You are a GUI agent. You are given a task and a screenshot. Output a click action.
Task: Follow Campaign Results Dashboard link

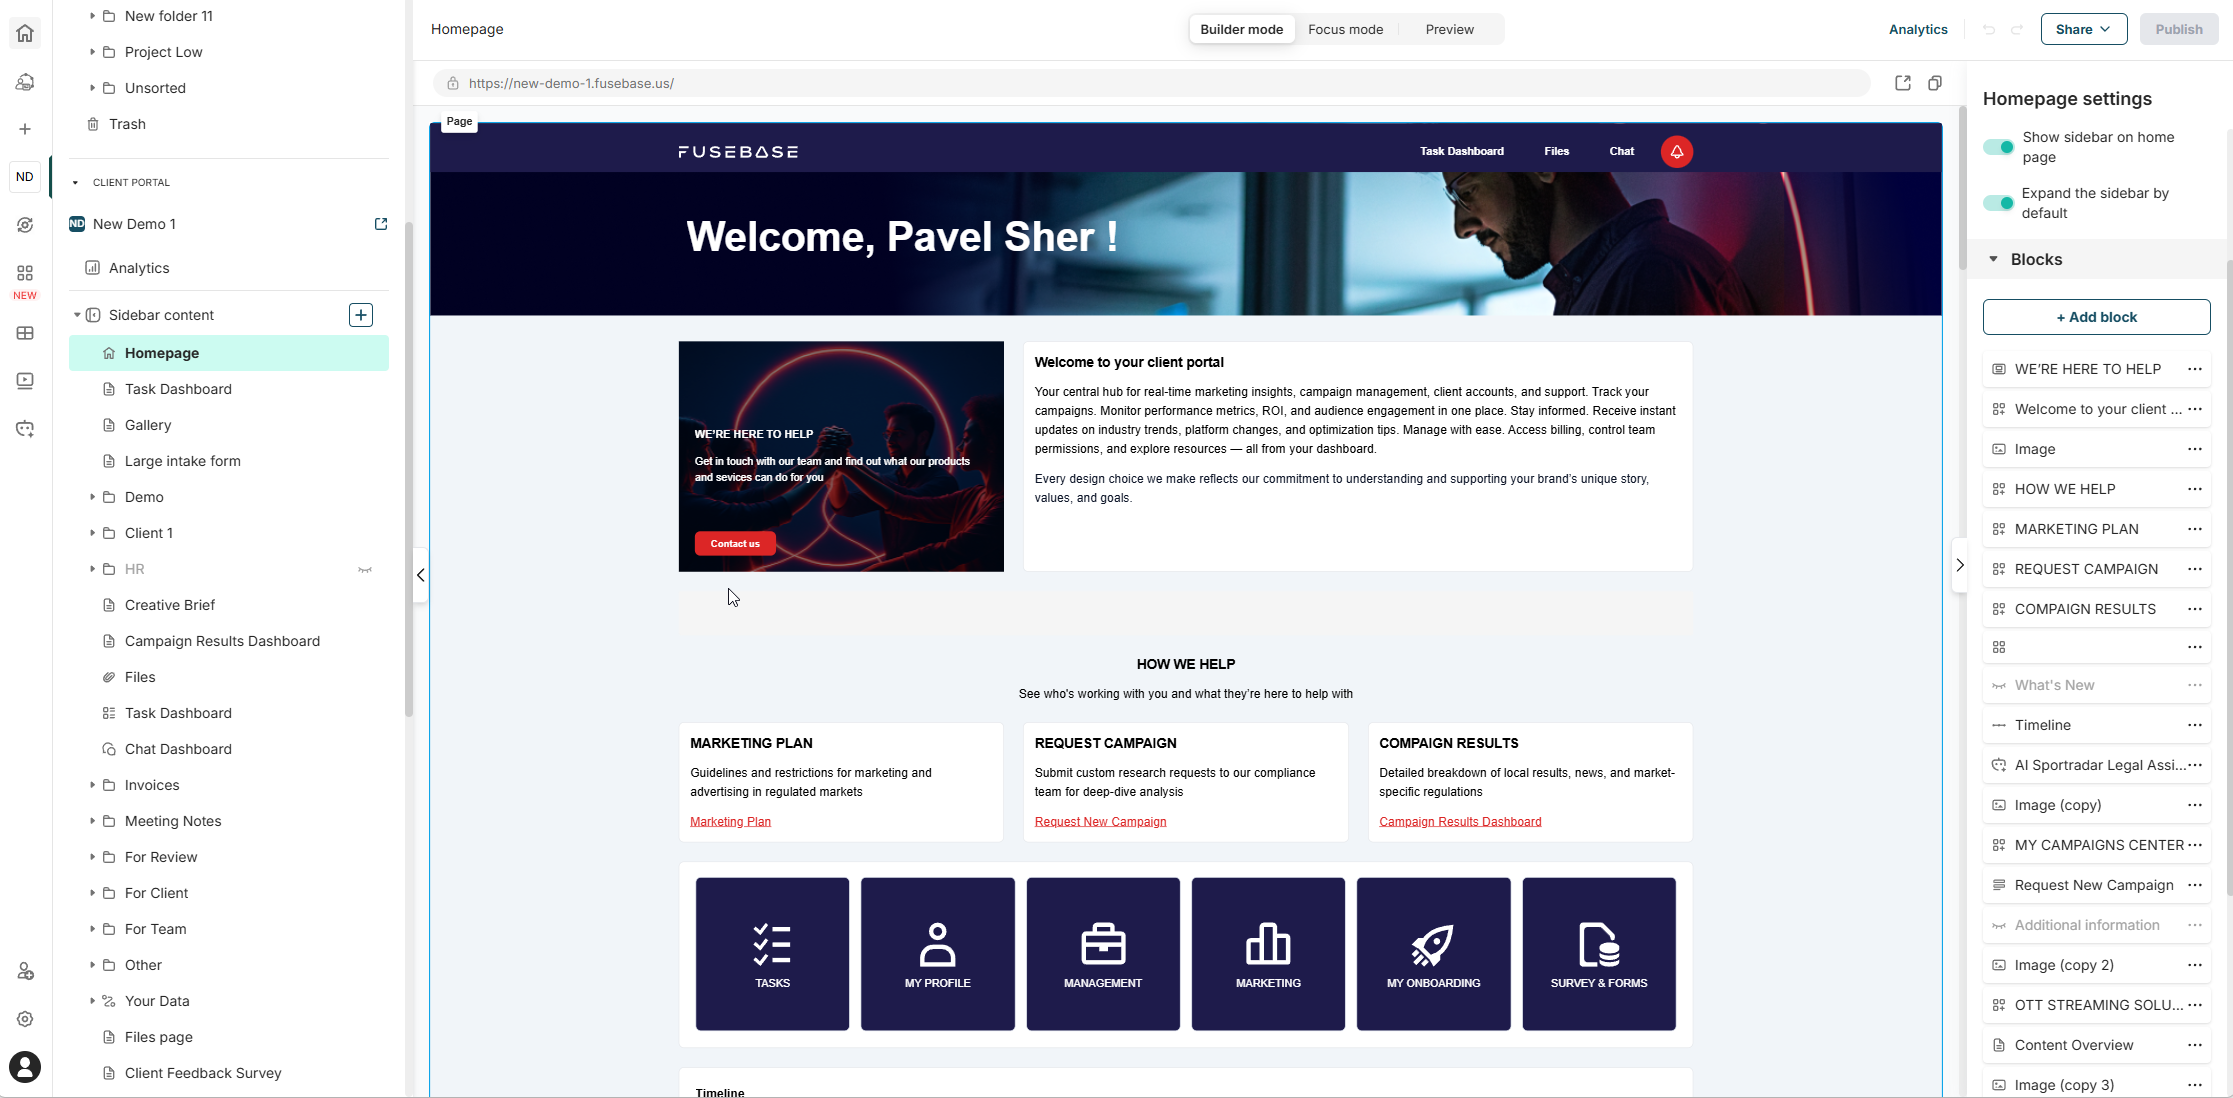click(x=1460, y=822)
